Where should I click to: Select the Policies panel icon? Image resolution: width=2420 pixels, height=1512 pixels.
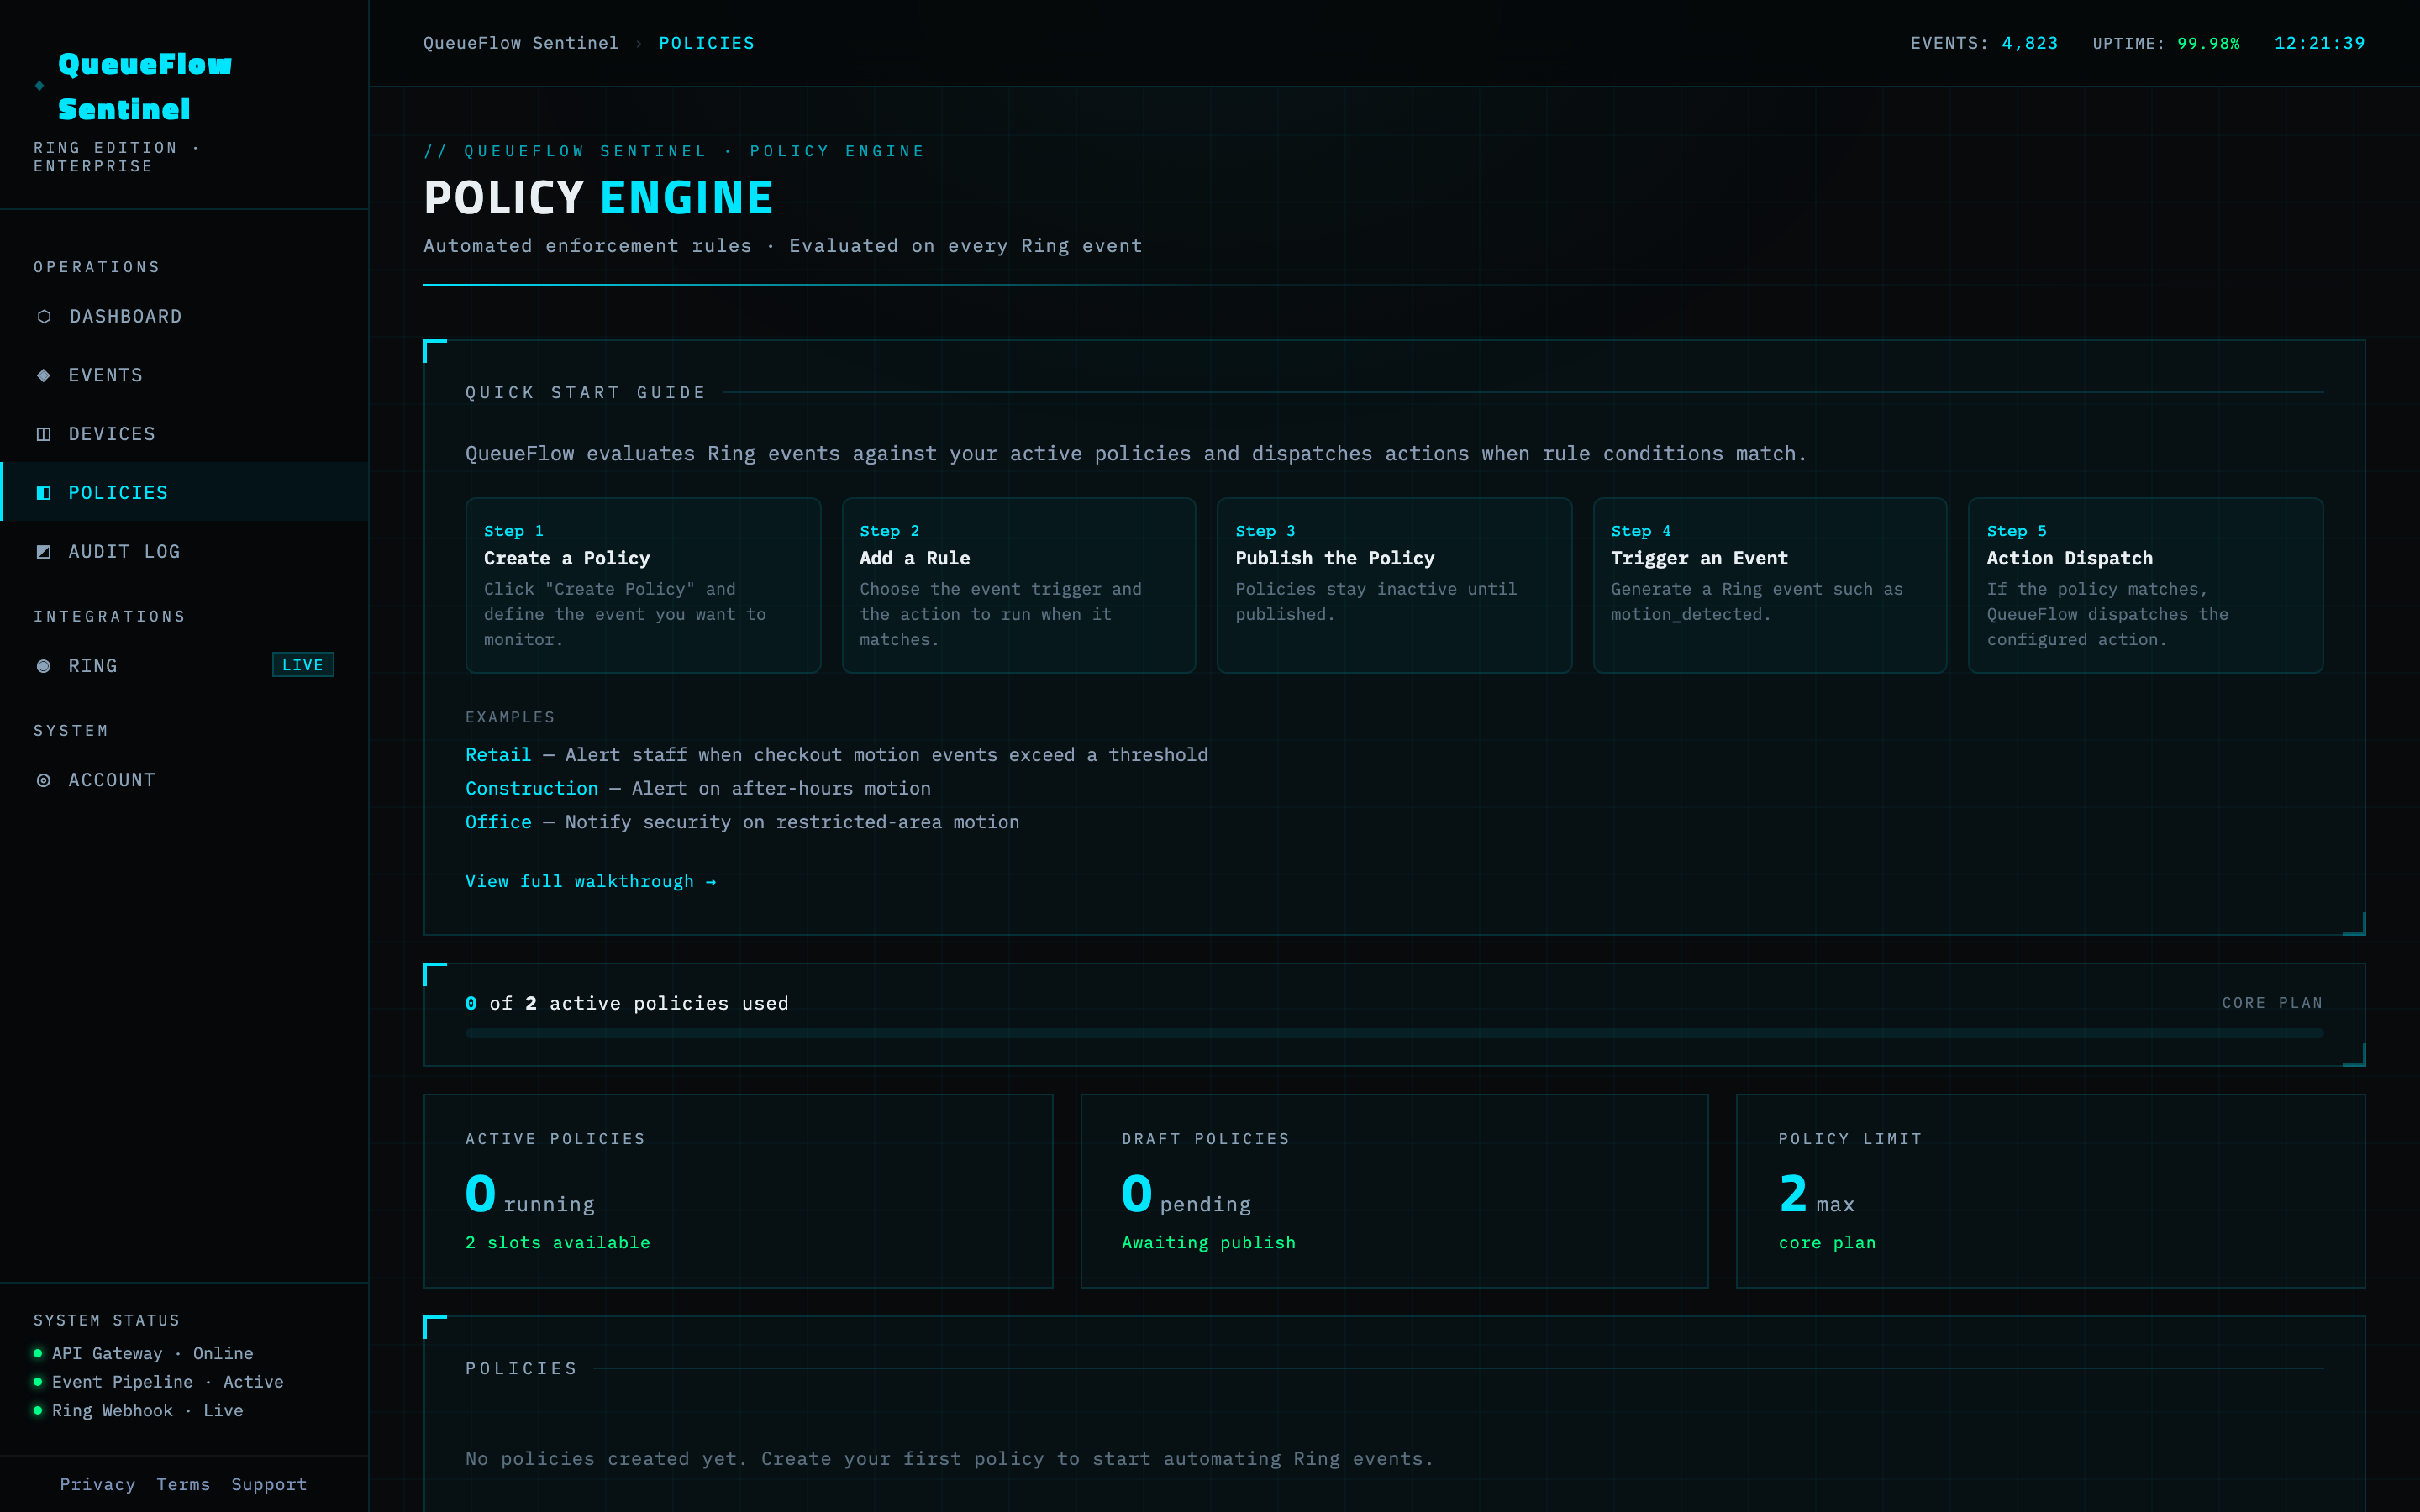tap(44, 492)
